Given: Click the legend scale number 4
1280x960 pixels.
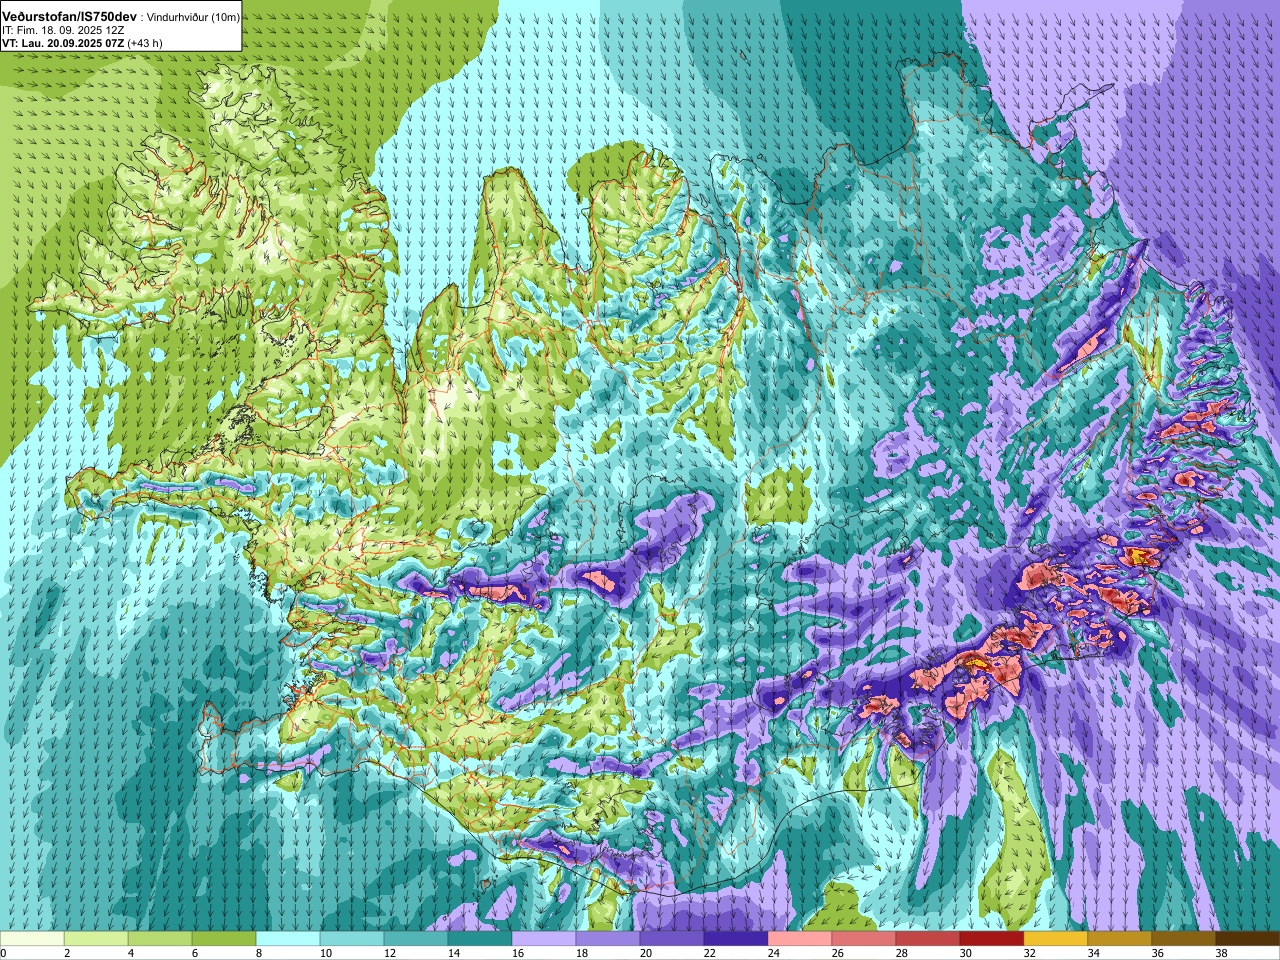Looking at the screenshot, I should (x=131, y=953).
